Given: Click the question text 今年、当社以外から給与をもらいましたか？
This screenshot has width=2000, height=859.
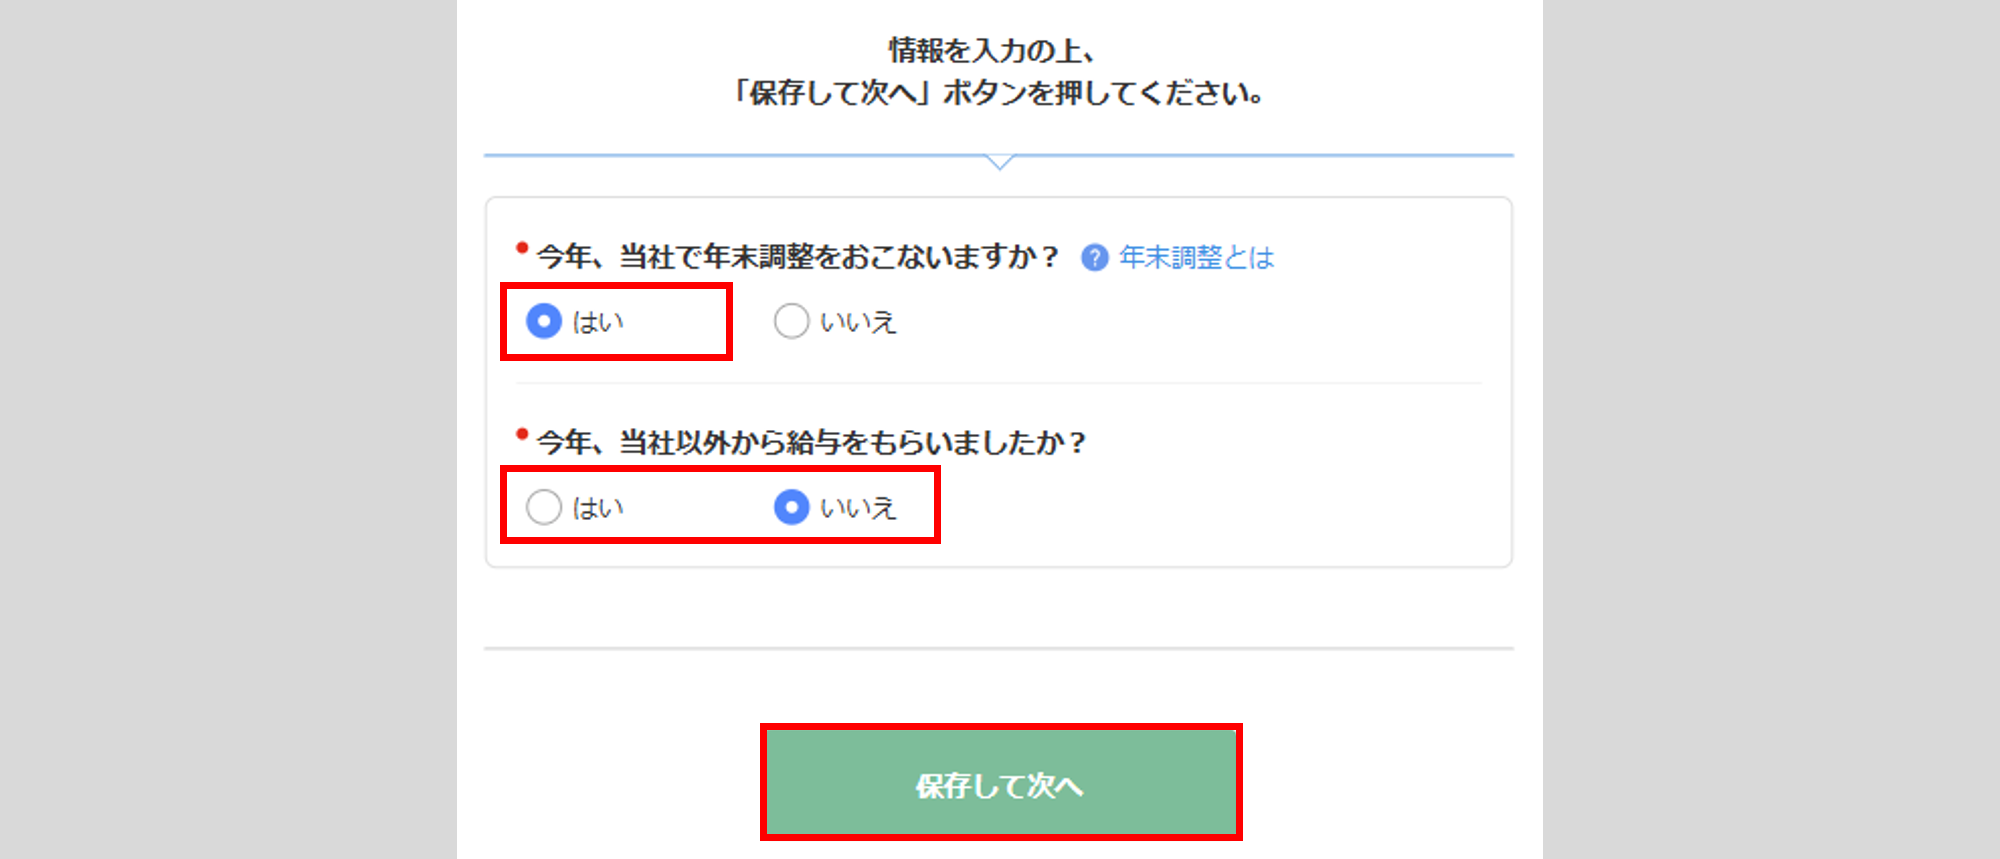Looking at the screenshot, I should coord(811,442).
